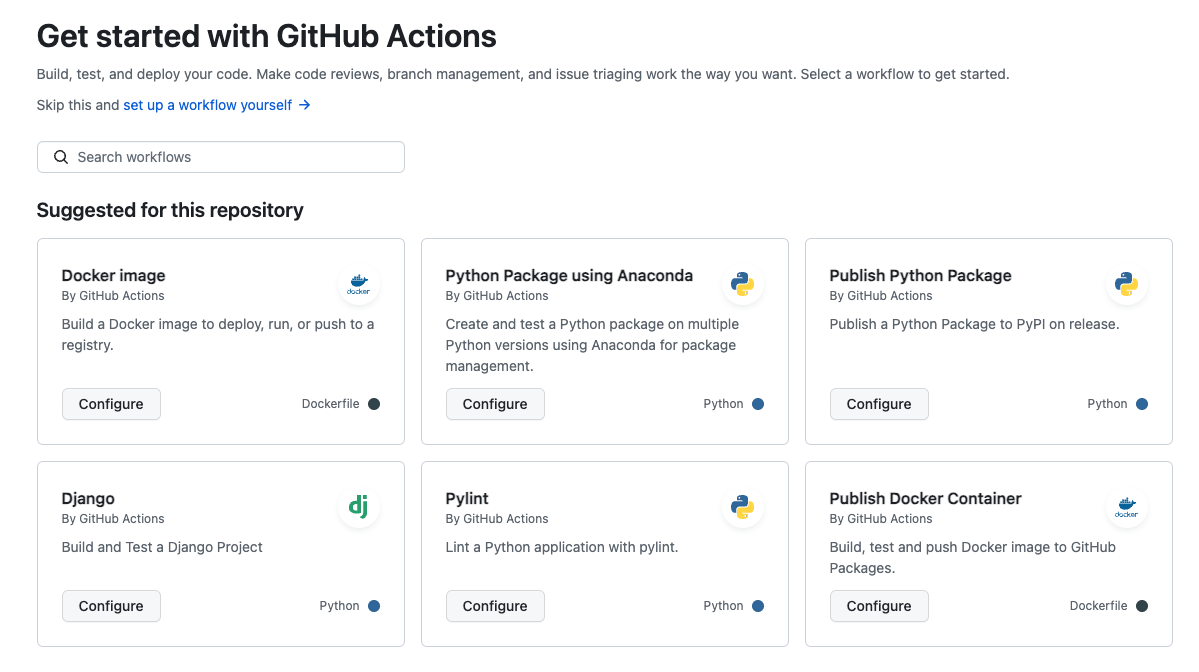
Task: Click Python logo on Python Package using Anaconda card
Action: [742, 285]
